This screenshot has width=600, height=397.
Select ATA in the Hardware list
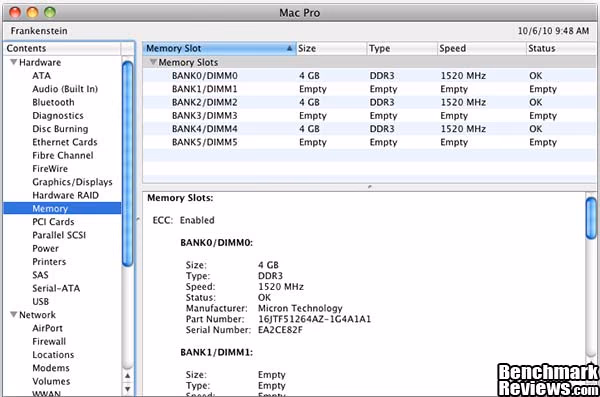click(x=41, y=76)
